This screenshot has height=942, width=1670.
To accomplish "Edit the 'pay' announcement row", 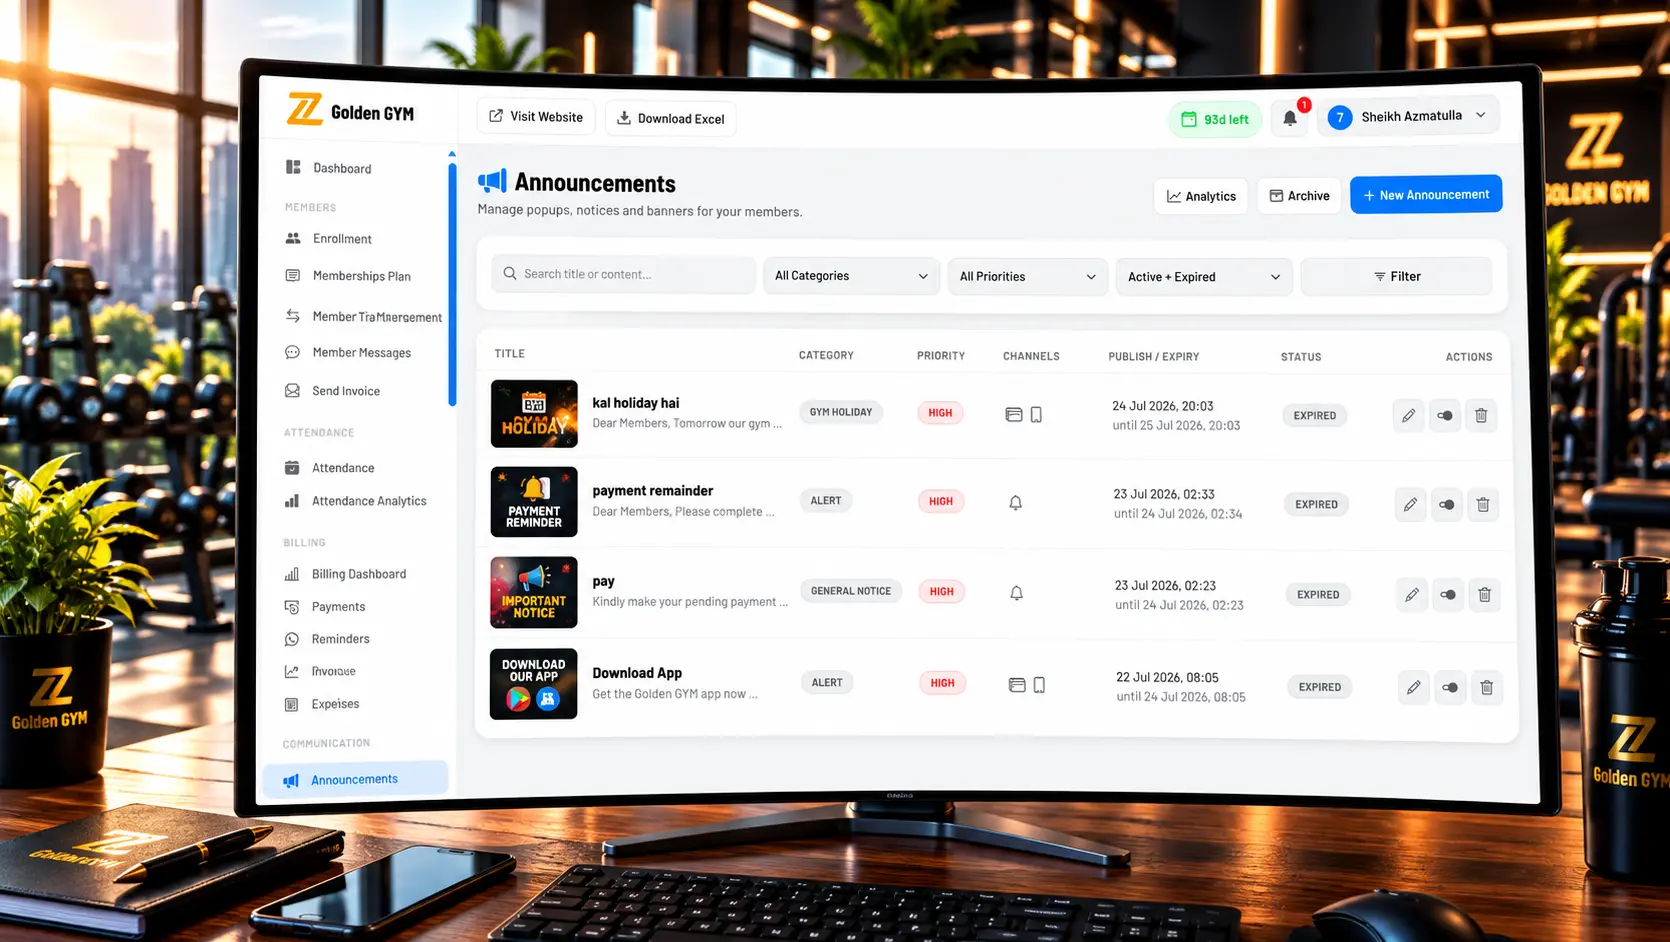I will tap(1412, 595).
